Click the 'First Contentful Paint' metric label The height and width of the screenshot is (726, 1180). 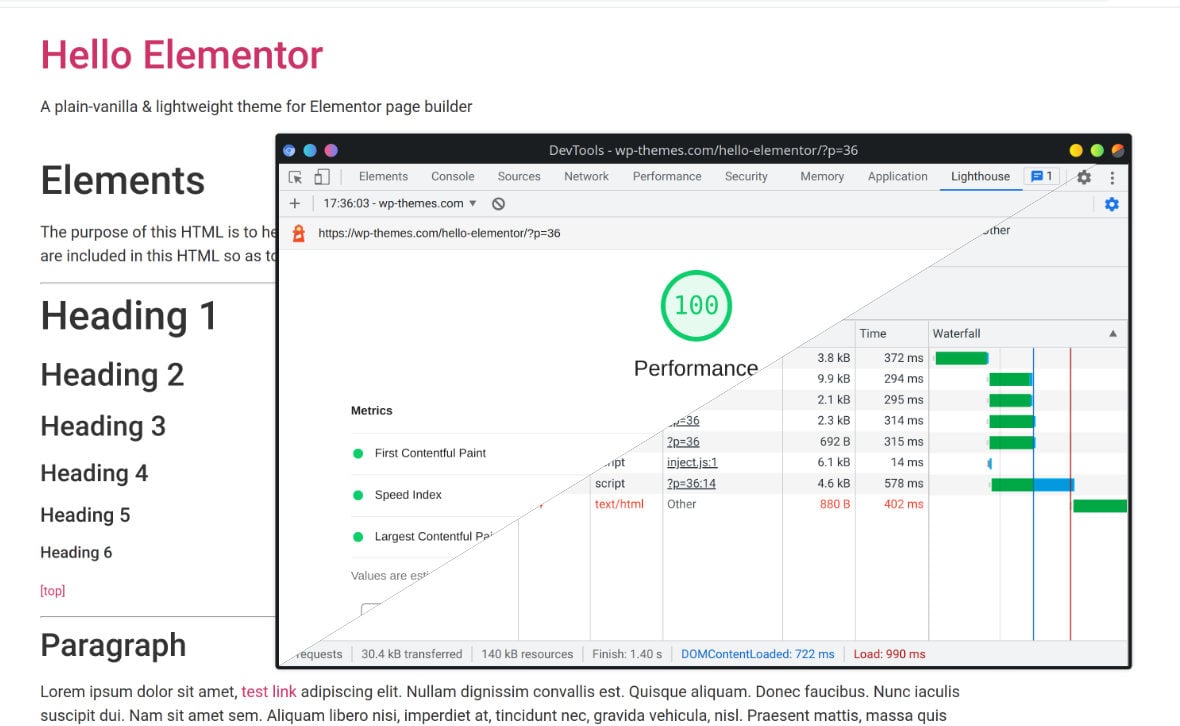click(430, 453)
